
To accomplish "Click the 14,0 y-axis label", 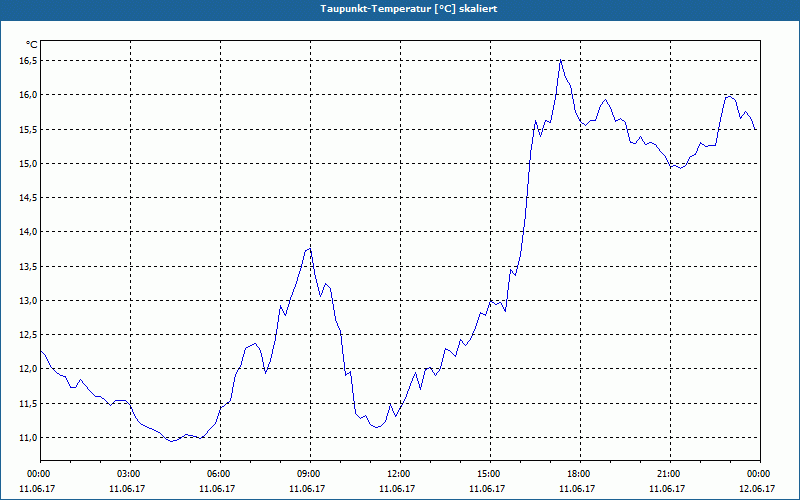I will [x=29, y=232].
